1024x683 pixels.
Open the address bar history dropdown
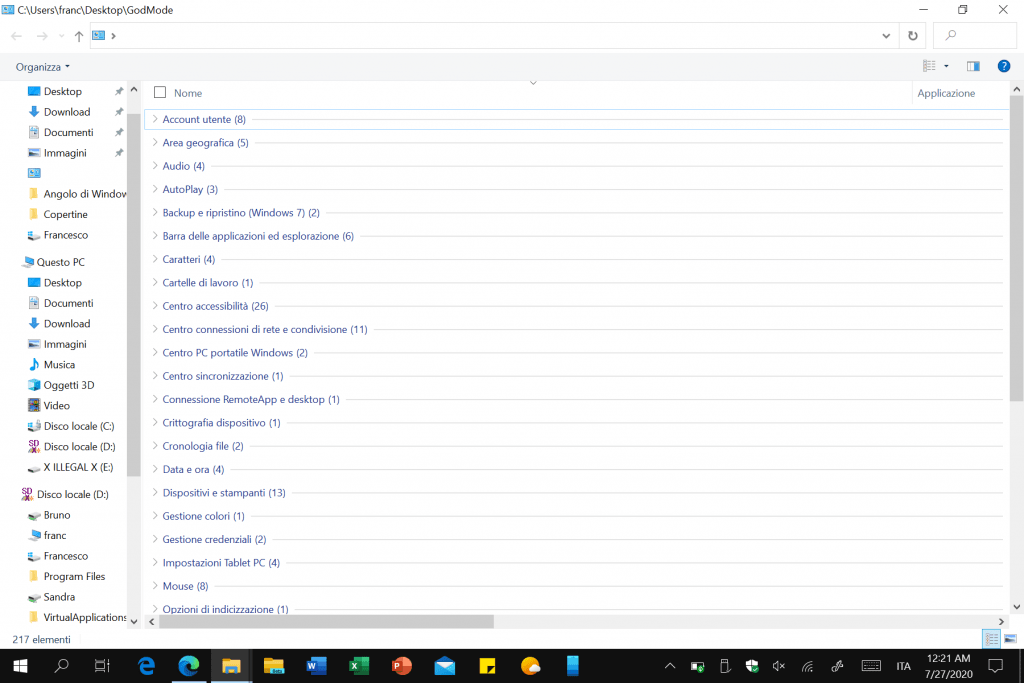pos(886,35)
